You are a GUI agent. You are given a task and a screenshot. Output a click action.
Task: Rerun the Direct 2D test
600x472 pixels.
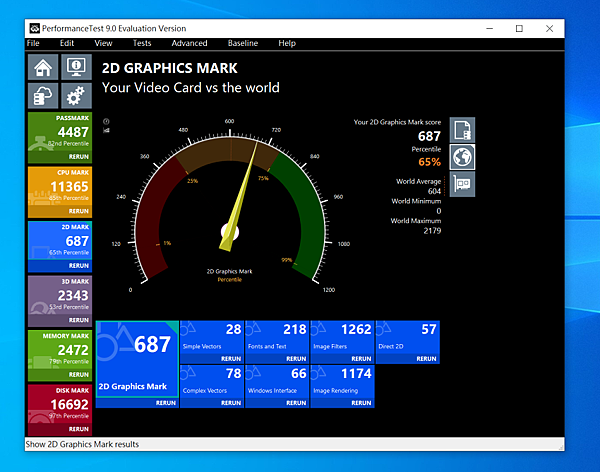pyautogui.click(x=426, y=359)
